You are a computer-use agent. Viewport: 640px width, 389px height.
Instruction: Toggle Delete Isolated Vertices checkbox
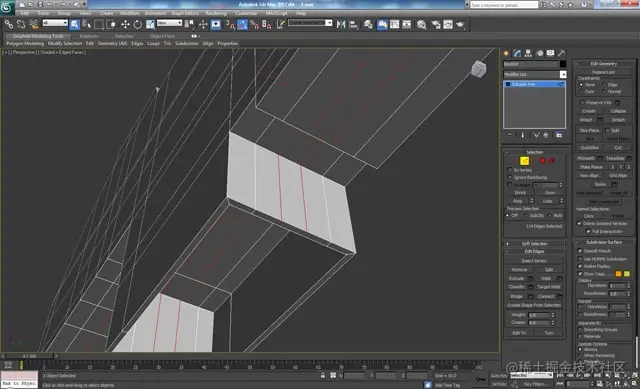click(x=579, y=223)
